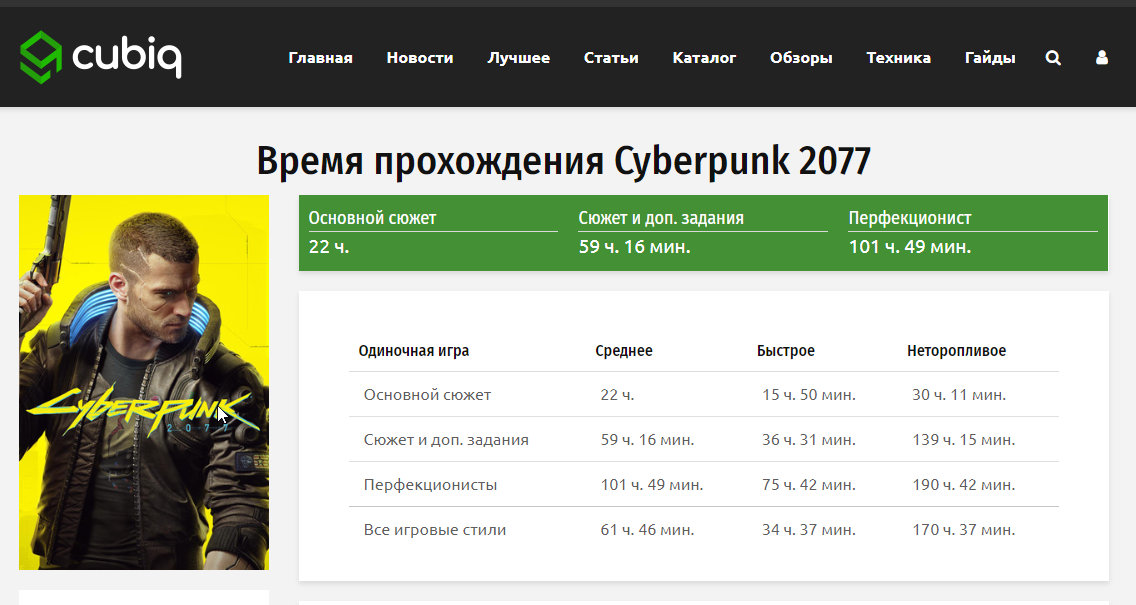Open the Каталог menu item
This screenshot has height=605, width=1136.
(x=704, y=58)
